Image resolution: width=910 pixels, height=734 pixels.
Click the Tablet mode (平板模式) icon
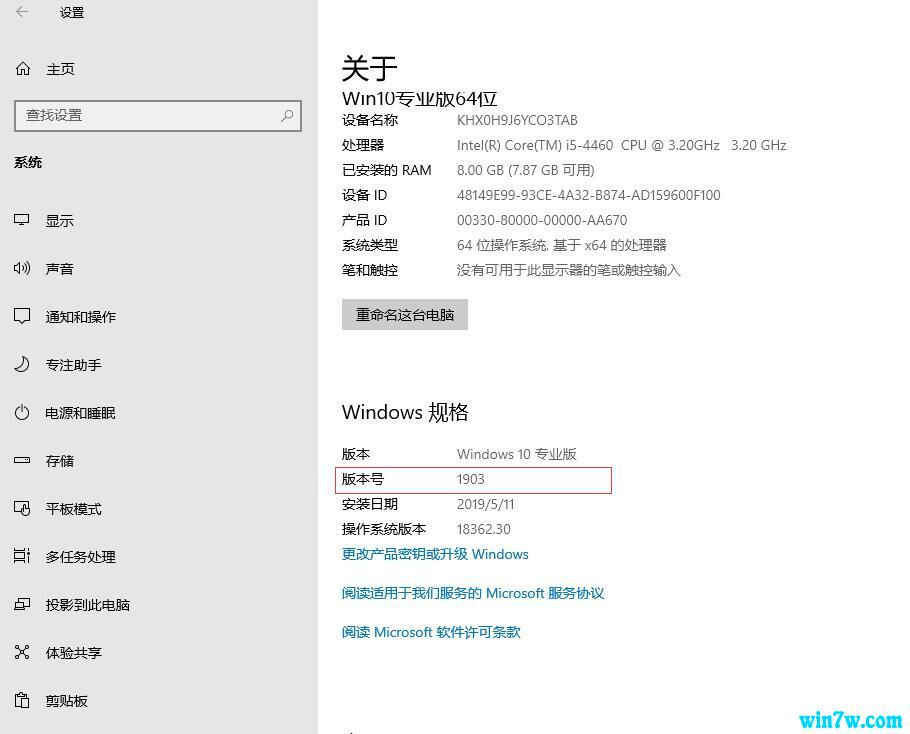(22, 509)
